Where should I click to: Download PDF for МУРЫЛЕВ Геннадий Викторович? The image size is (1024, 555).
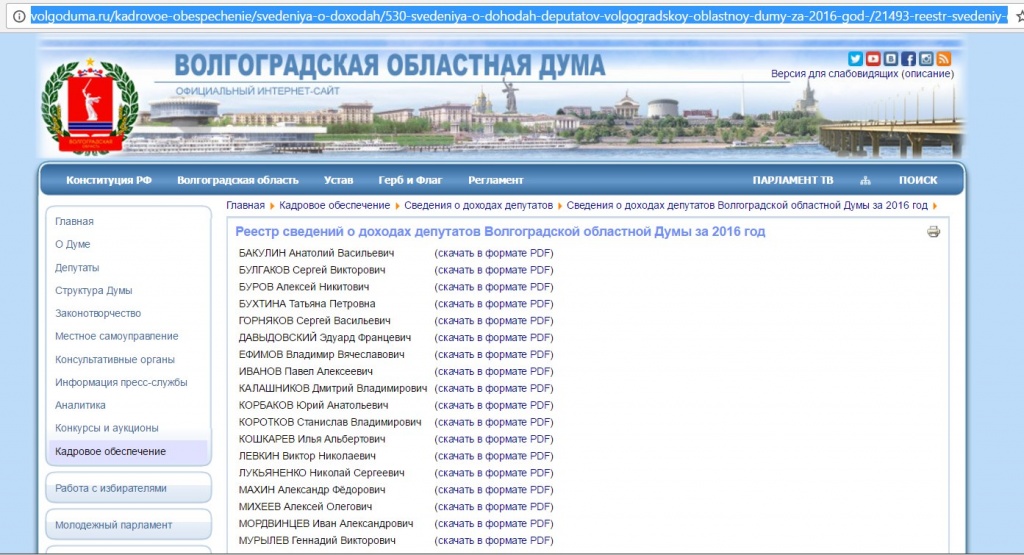[494, 541]
